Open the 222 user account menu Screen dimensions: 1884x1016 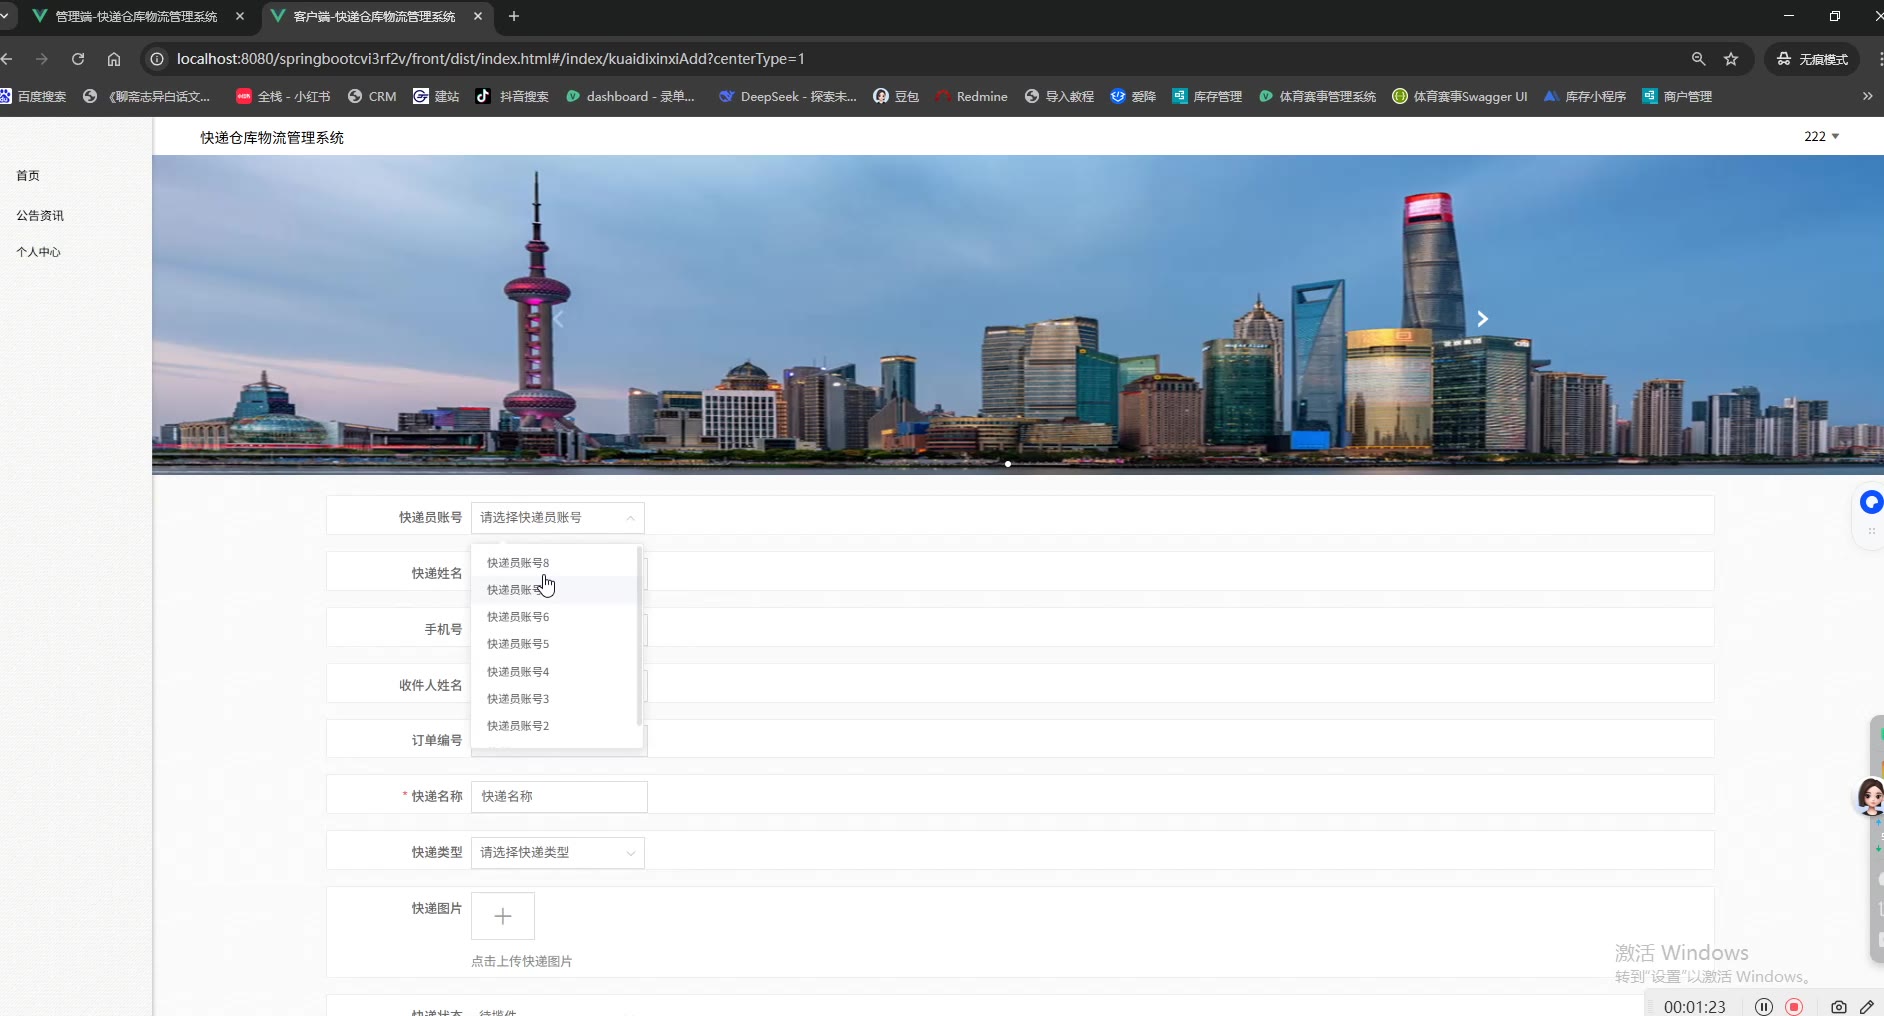[1821, 136]
